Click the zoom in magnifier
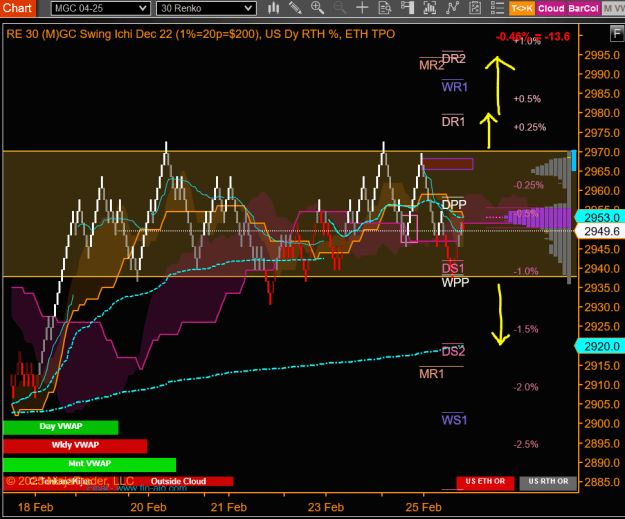This screenshot has height=519, width=625. click(x=317, y=8)
